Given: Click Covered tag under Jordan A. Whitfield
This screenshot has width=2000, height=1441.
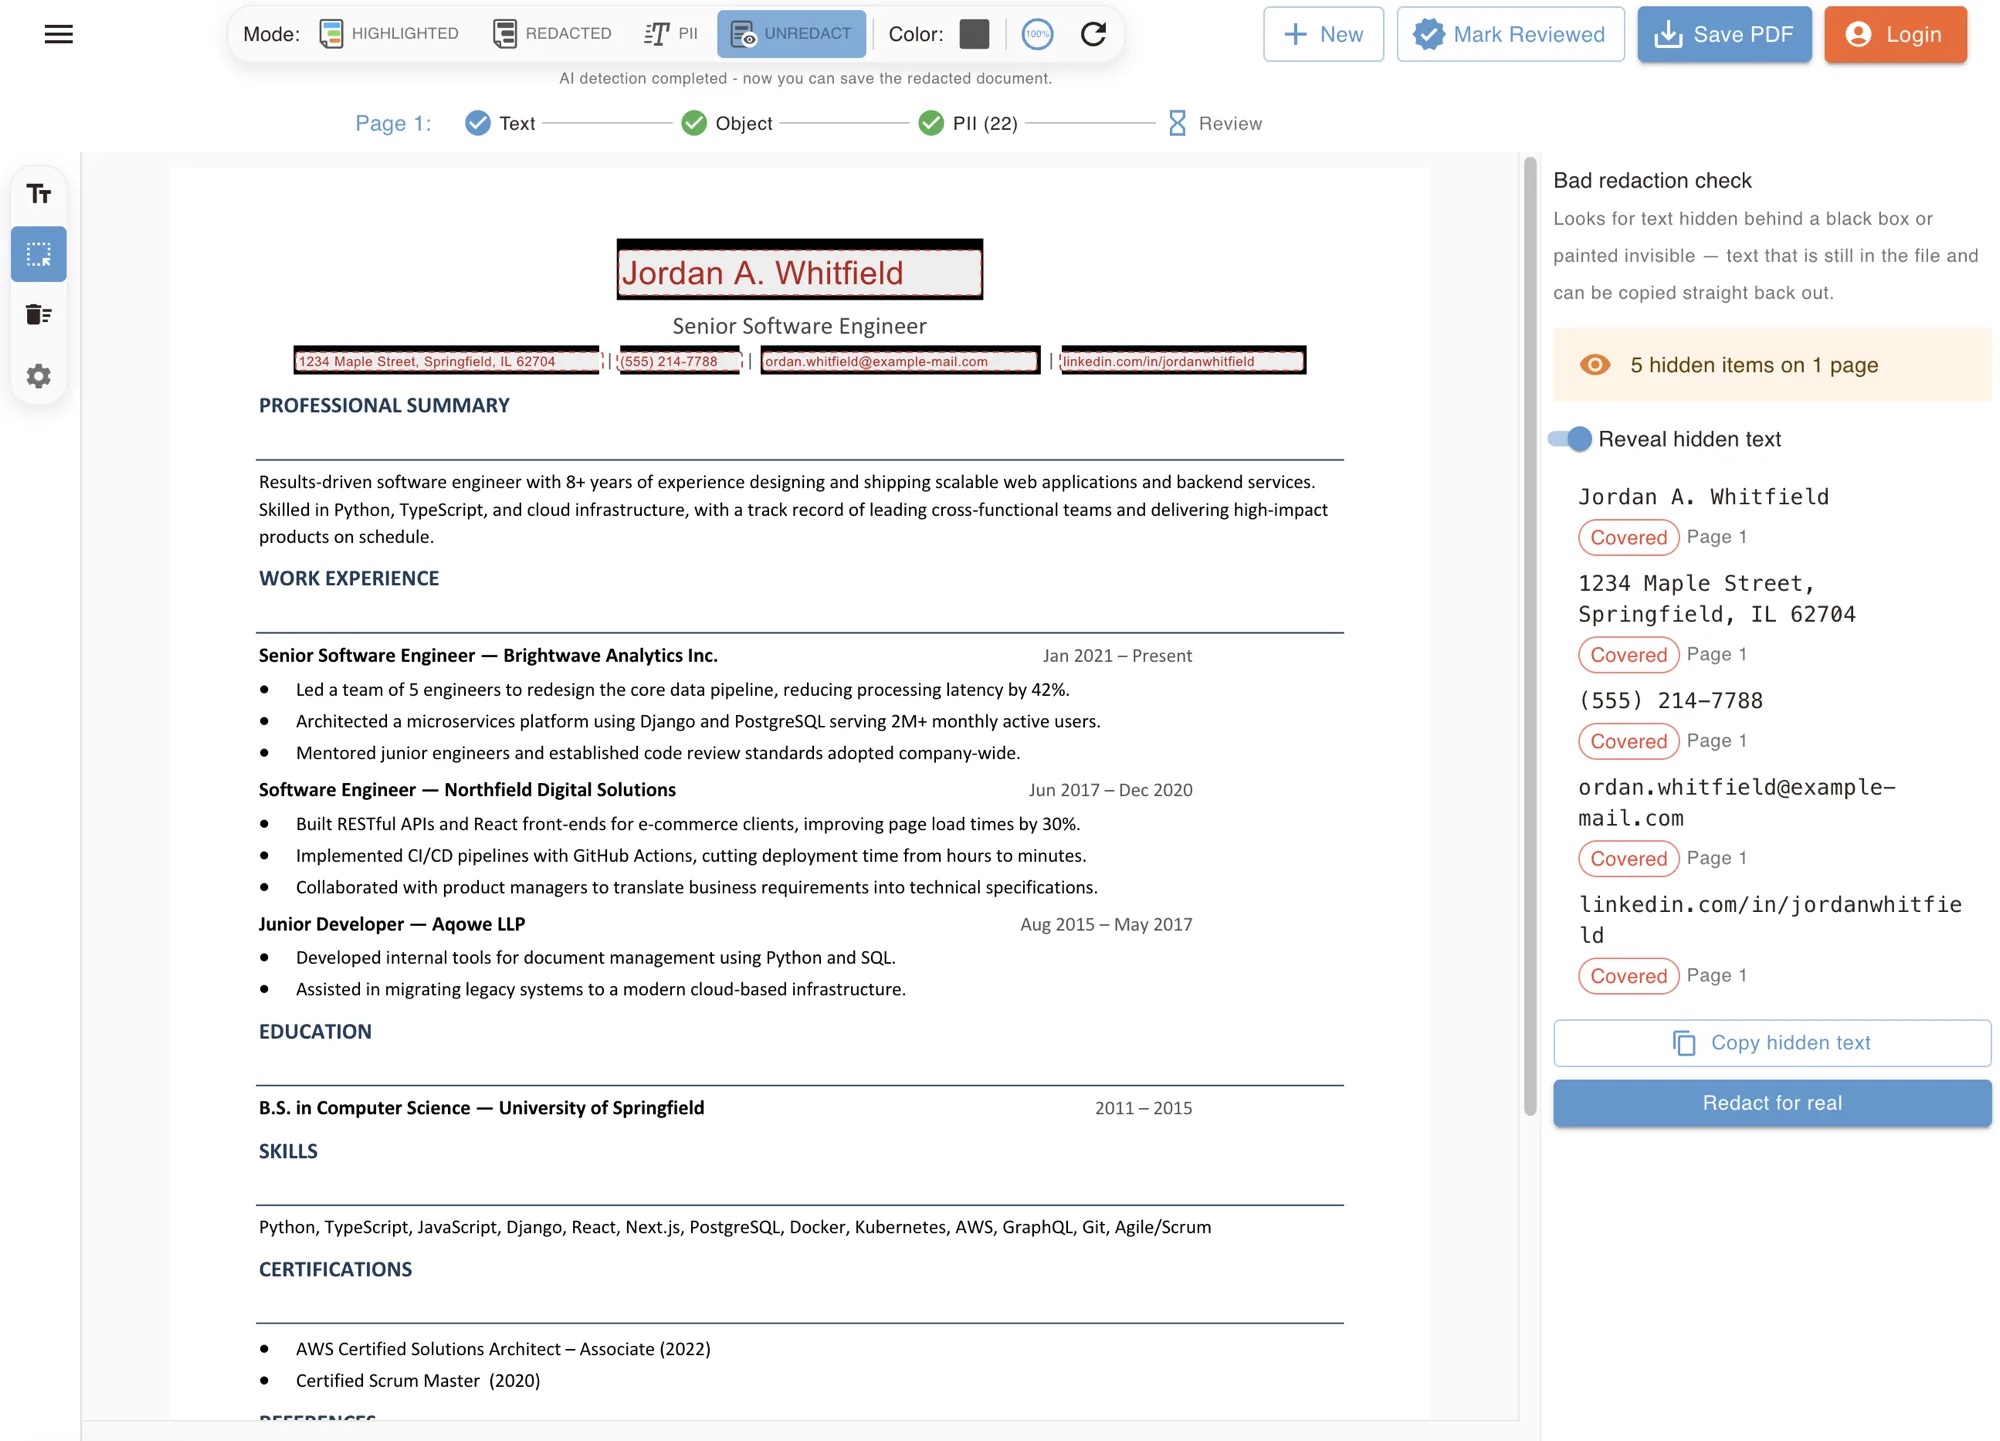Looking at the screenshot, I should coord(1628,537).
